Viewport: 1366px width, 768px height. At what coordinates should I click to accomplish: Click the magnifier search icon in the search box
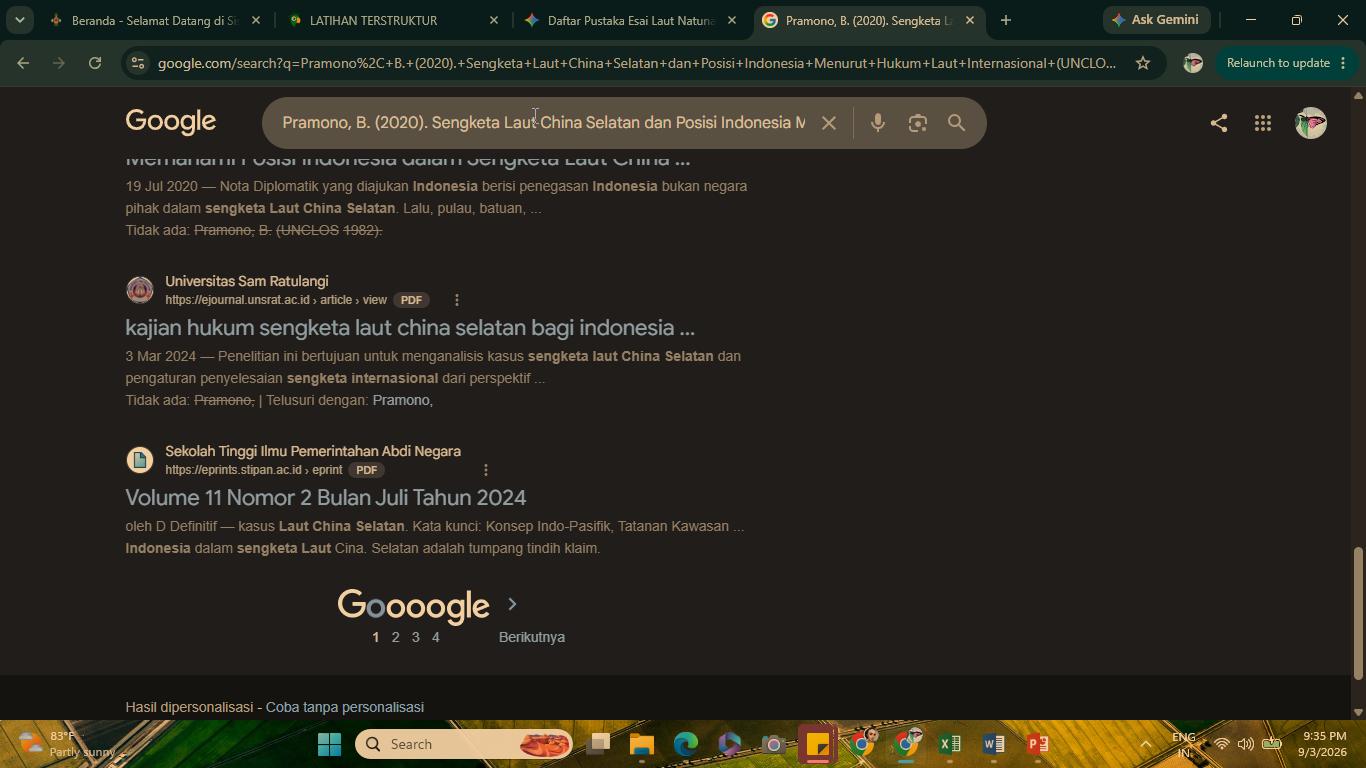957,123
